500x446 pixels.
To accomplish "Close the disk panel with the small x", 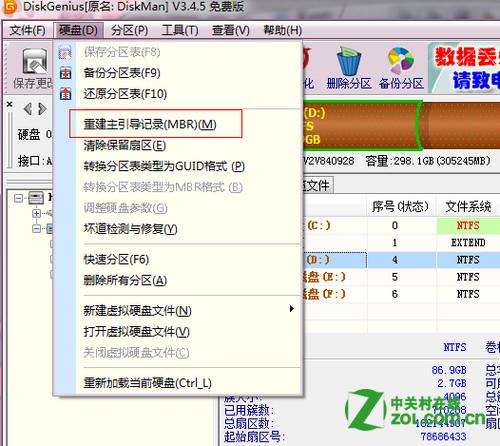I will (x=10, y=104).
